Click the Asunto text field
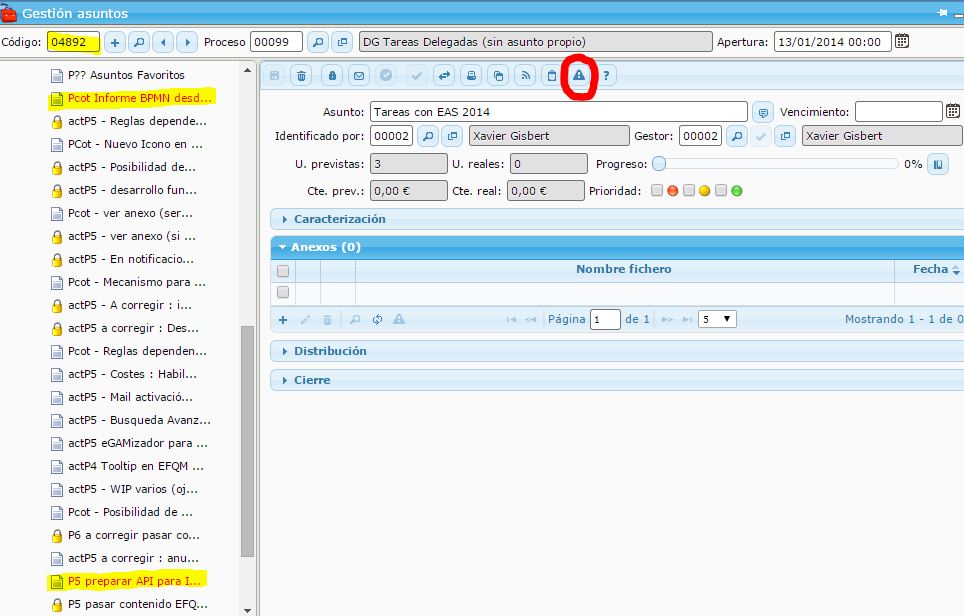 (558, 112)
